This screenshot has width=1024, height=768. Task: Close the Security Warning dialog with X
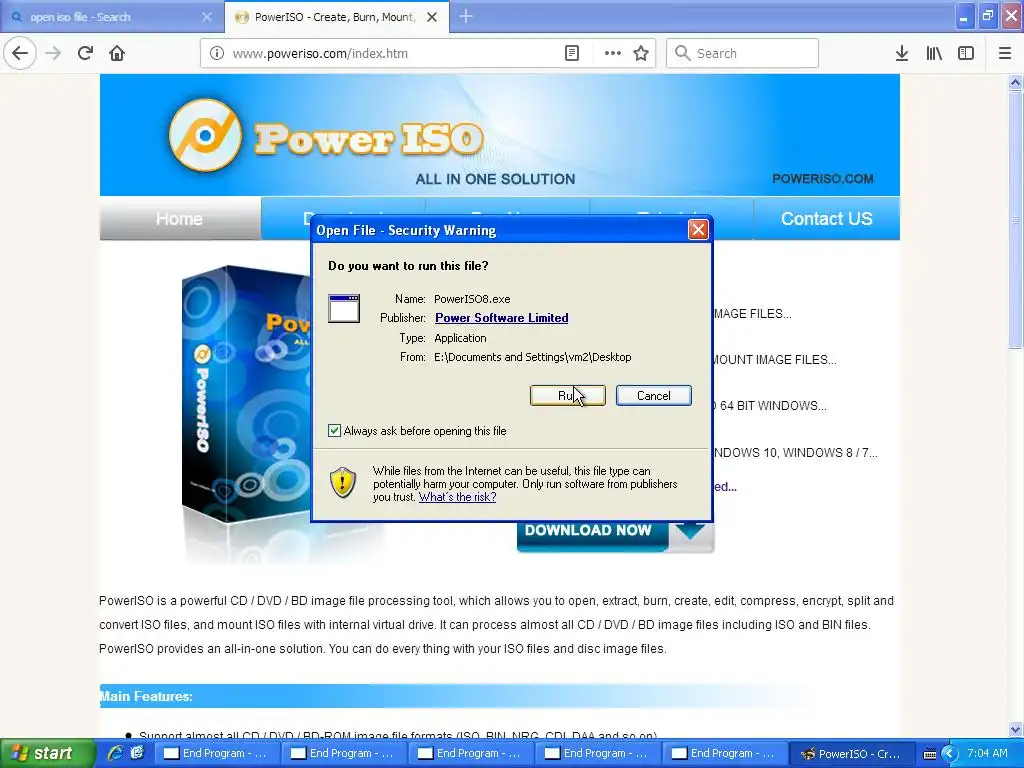coord(698,229)
